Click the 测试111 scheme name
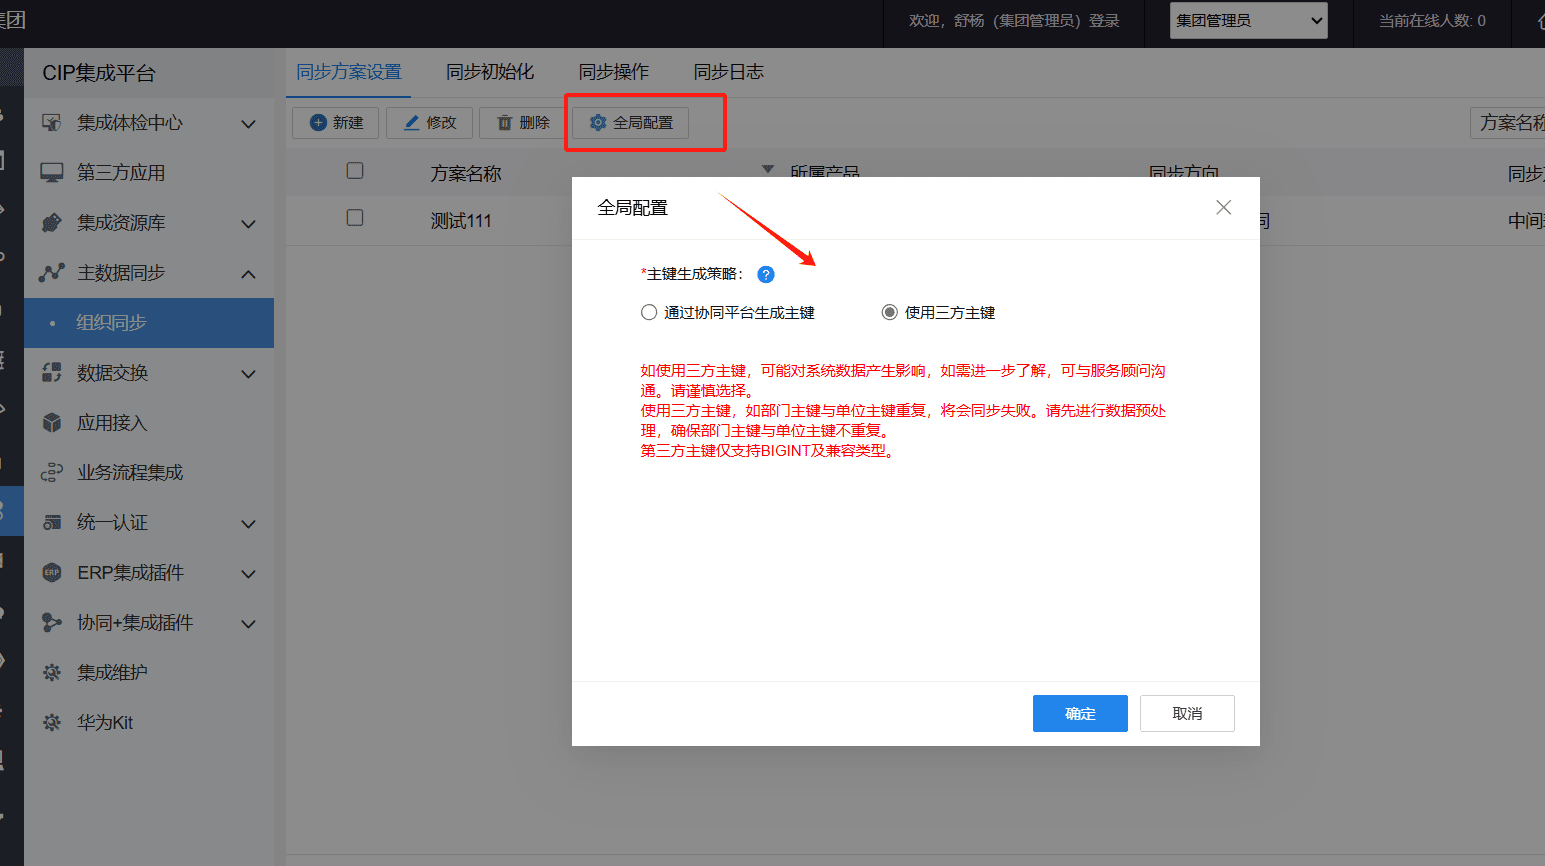1545x866 pixels. (461, 221)
